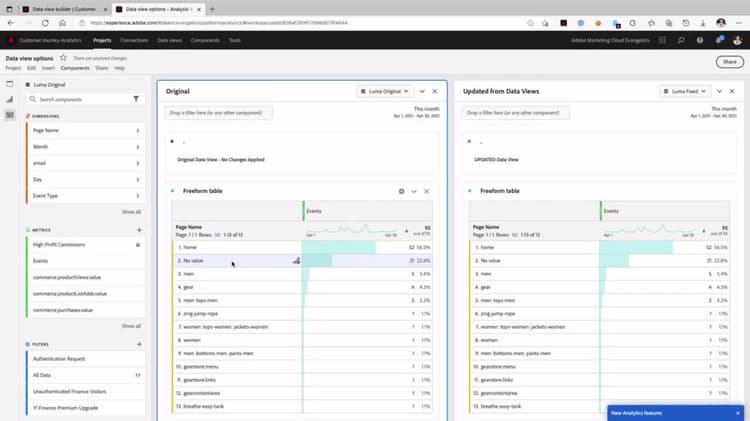Close the Updated from Data Views panel
Image resolution: width=750 pixels, height=421 pixels.
pos(732,91)
